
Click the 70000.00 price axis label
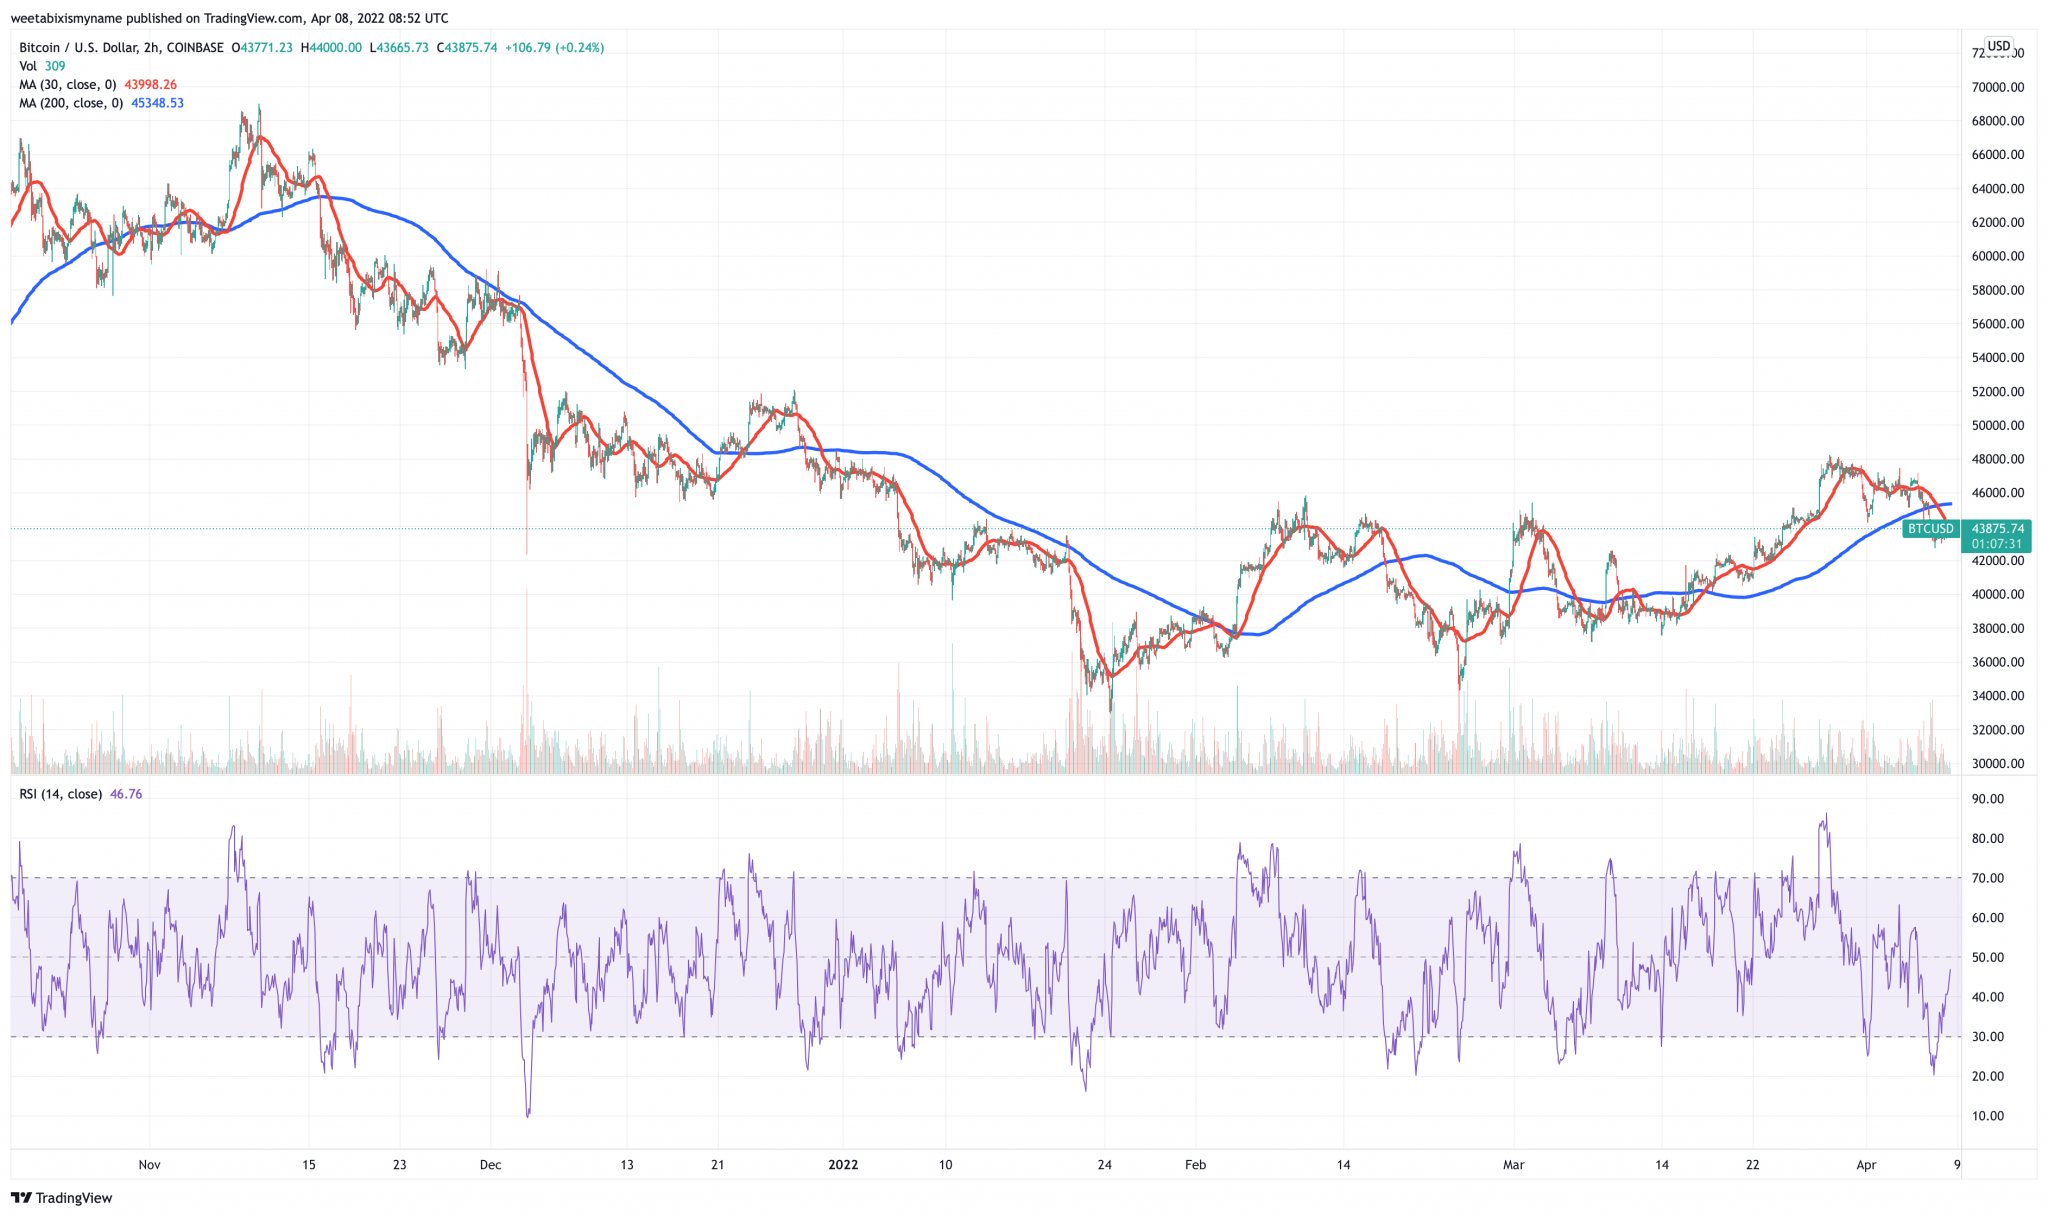click(1997, 87)
